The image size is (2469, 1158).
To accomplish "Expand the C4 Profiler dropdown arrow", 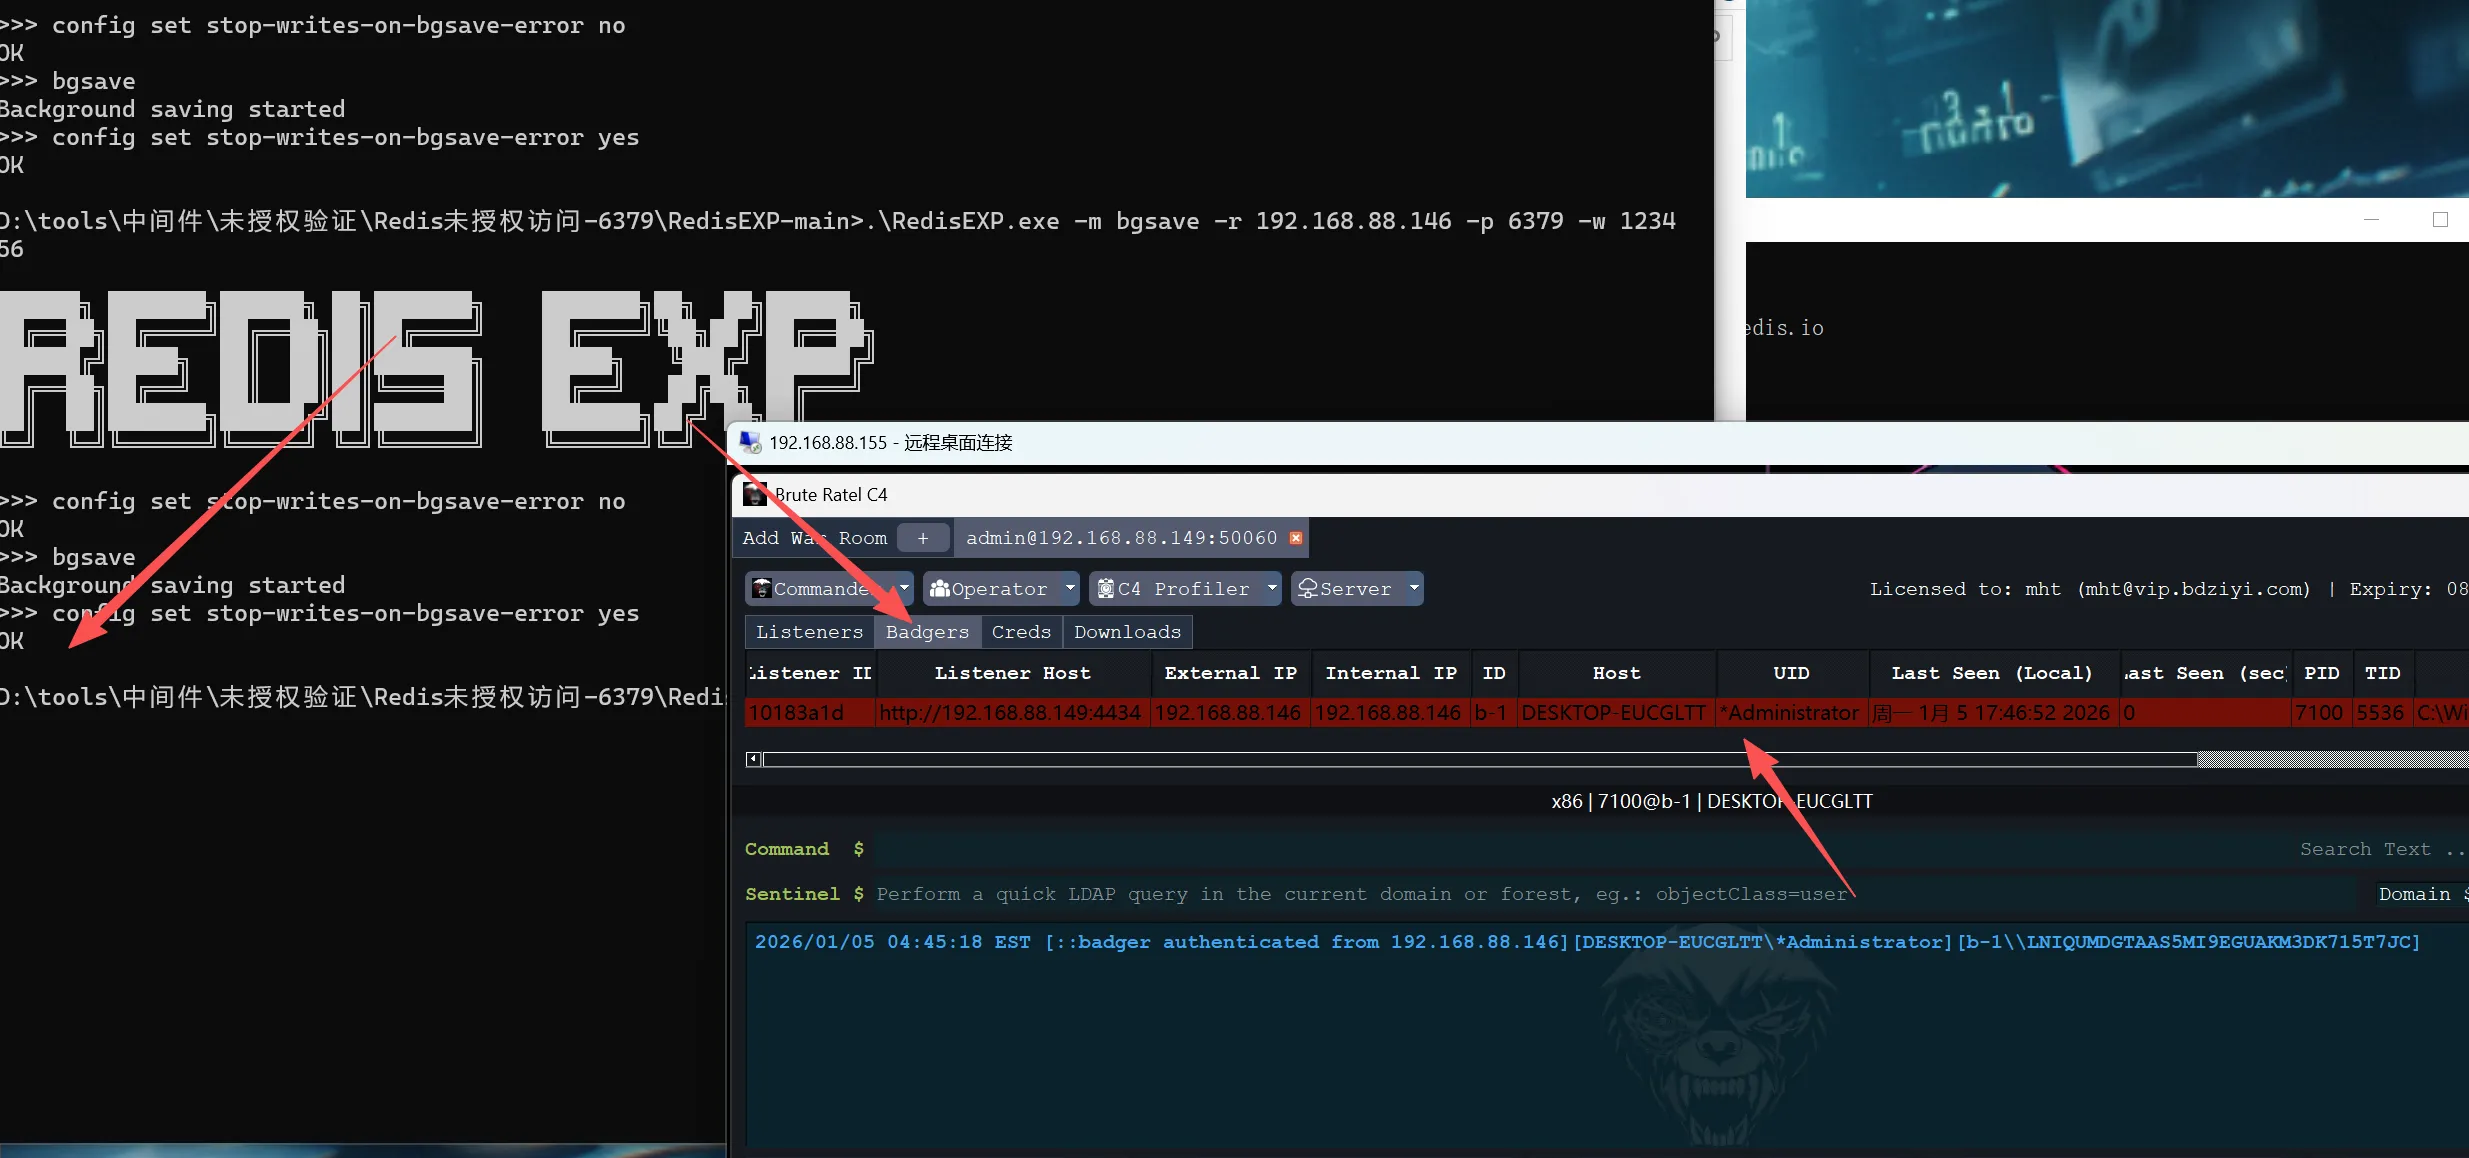I will tap(1272, 588).
